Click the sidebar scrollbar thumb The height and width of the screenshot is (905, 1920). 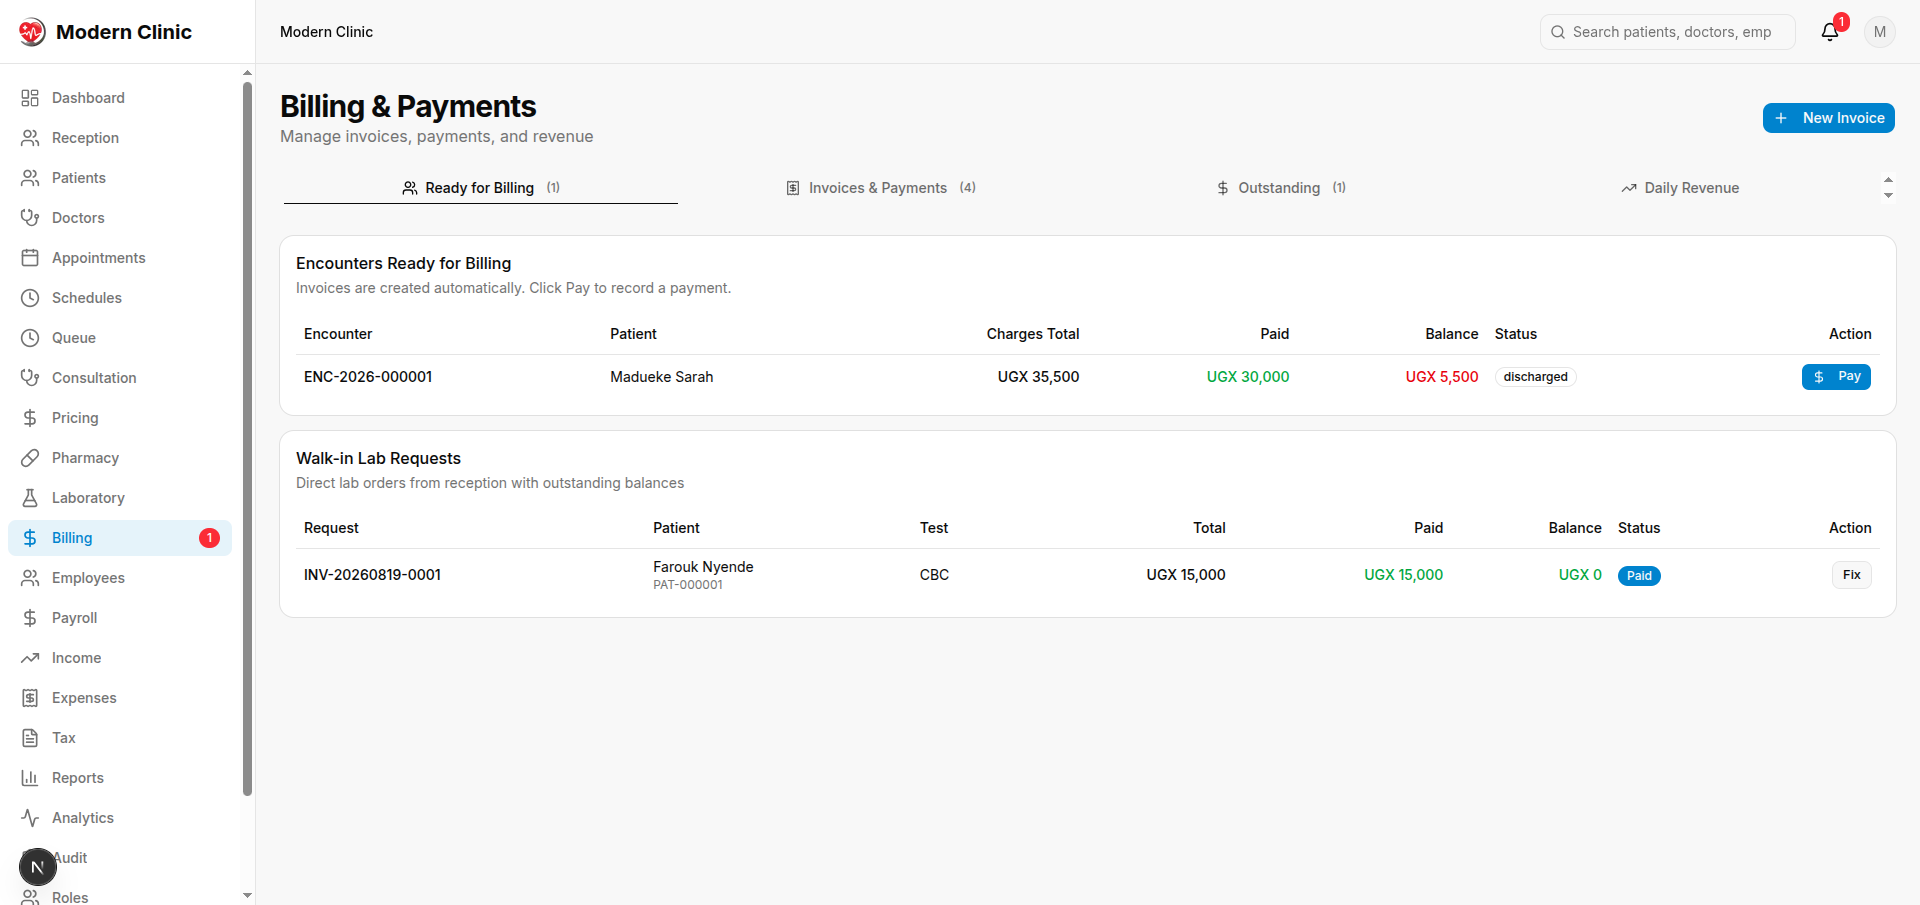pos(247,439)
